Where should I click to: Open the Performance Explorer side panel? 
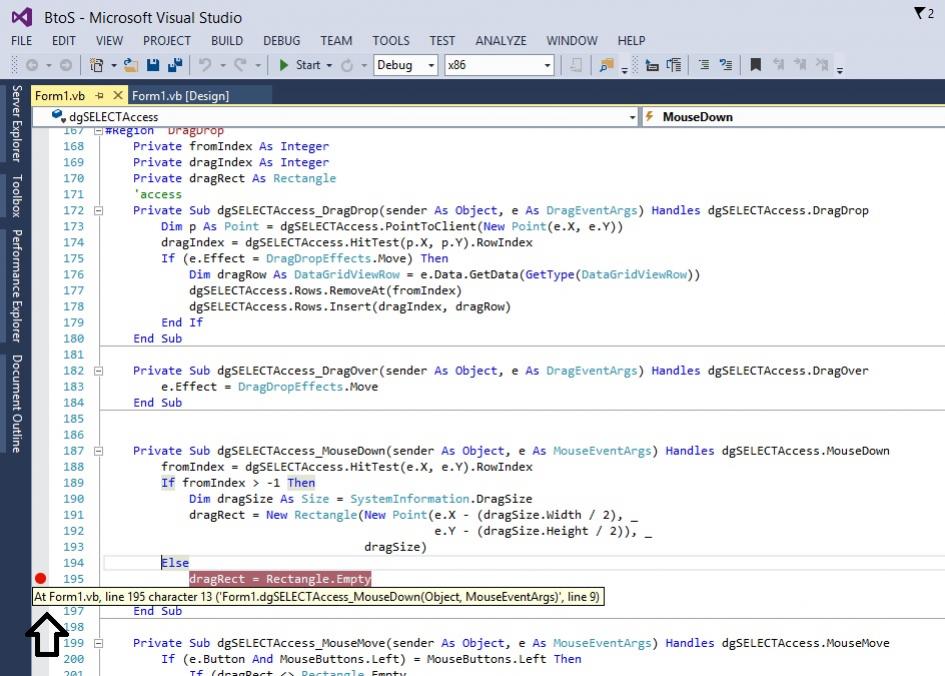(x=16, y=286)
